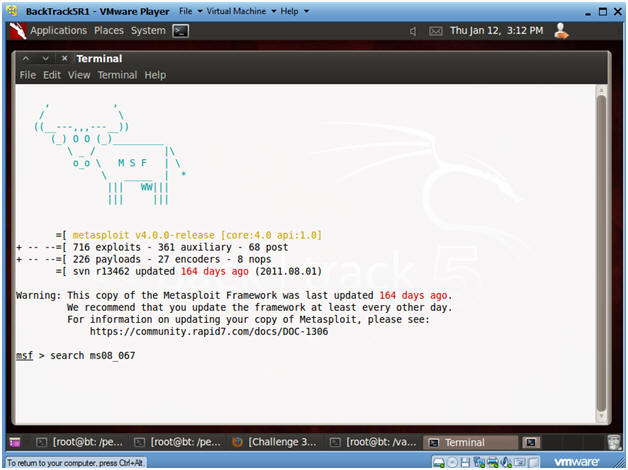628x470 pixels.
Task: Switch to second [root@bt: /pe... taskbar window
Action: click(x=177, y=442)
